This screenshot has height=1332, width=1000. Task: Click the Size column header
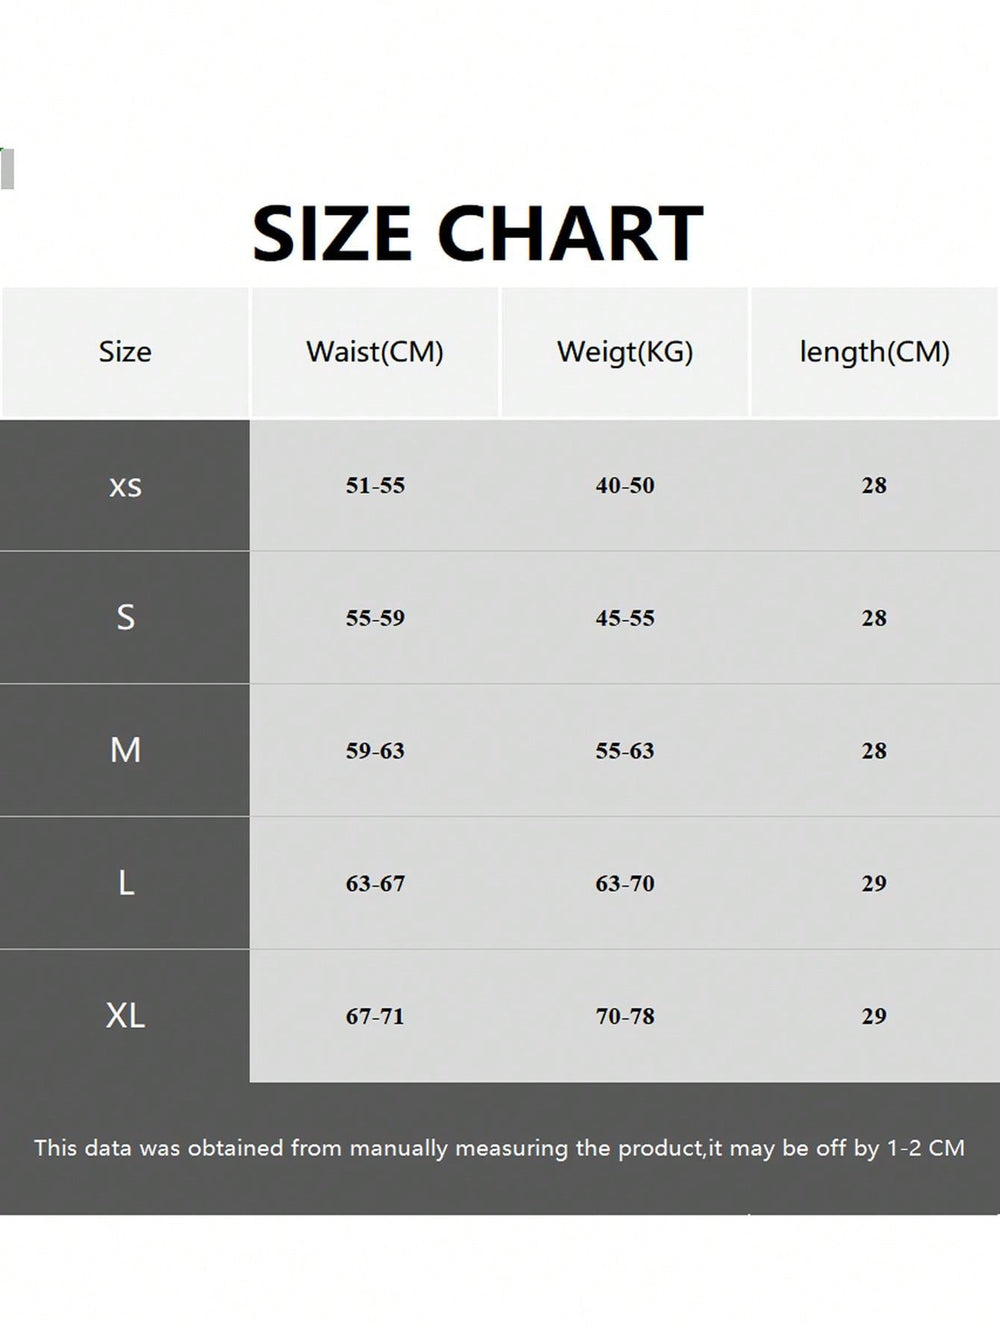[125, 352]
